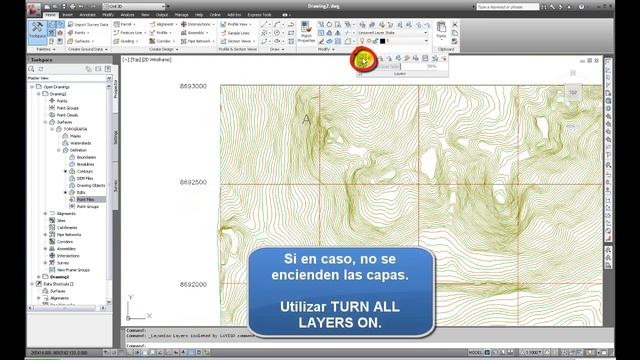The height and width of the screenshot is (360, 640).
Task: Expand the Palettes panel title
Action: coord(45,49)
